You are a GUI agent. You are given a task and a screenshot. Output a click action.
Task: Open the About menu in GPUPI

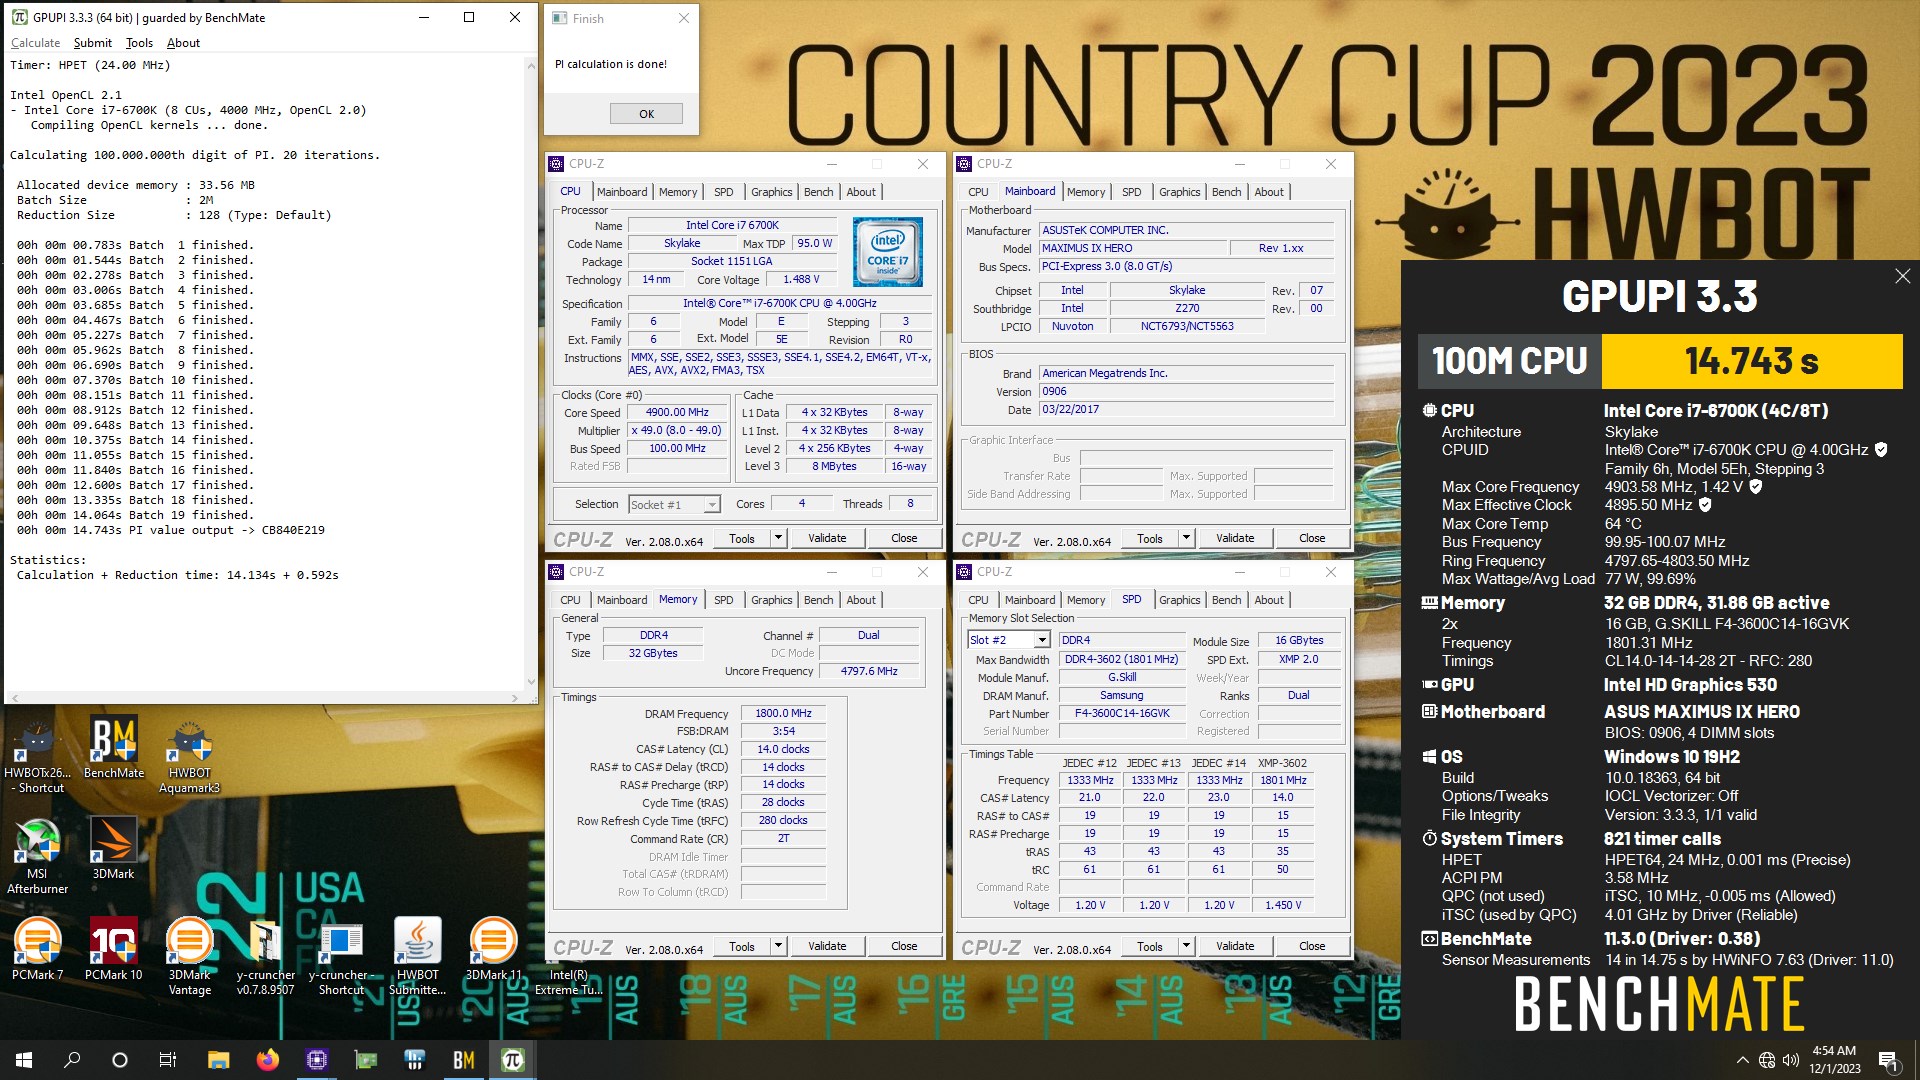pos(183,43)
